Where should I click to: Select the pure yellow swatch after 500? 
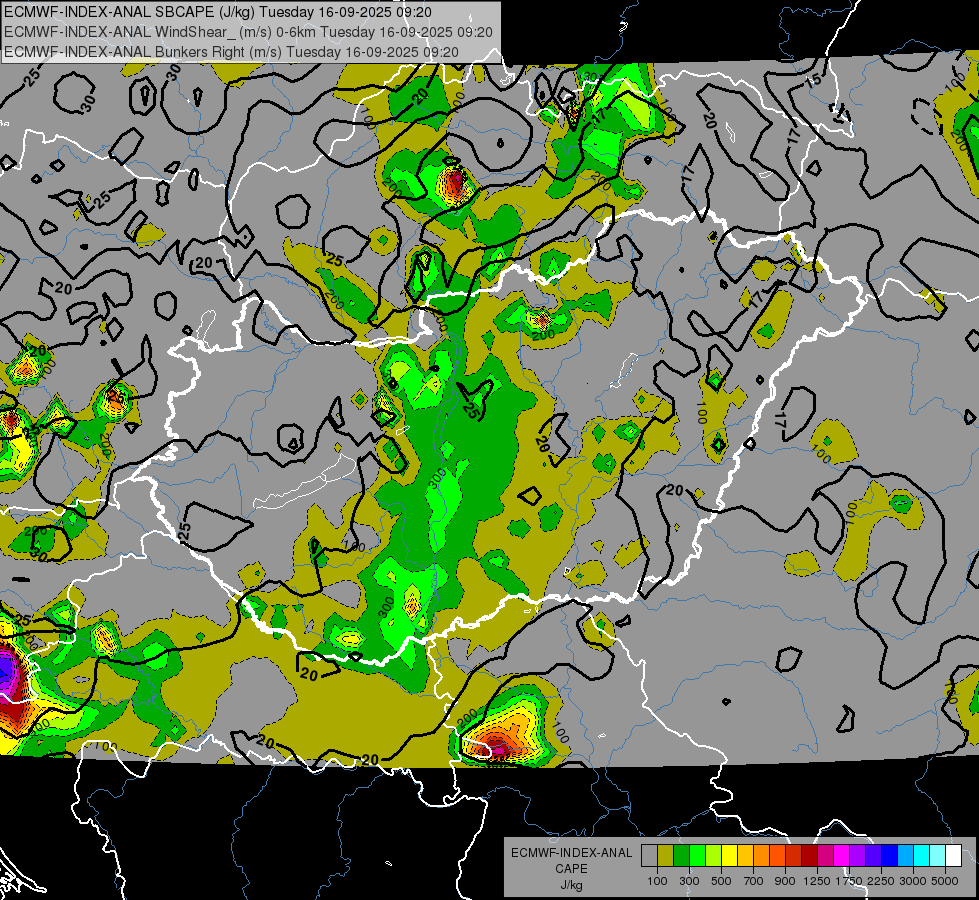coord(729,856)
